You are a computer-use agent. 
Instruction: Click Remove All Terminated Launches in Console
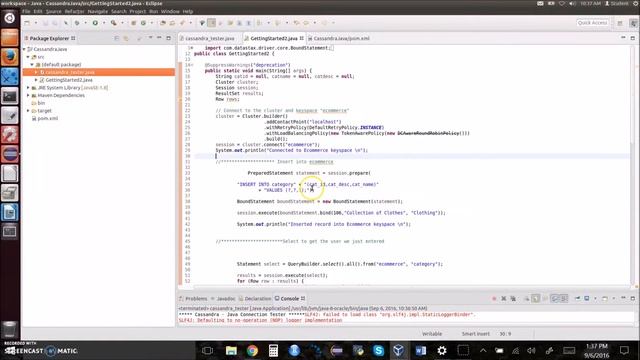513,299
